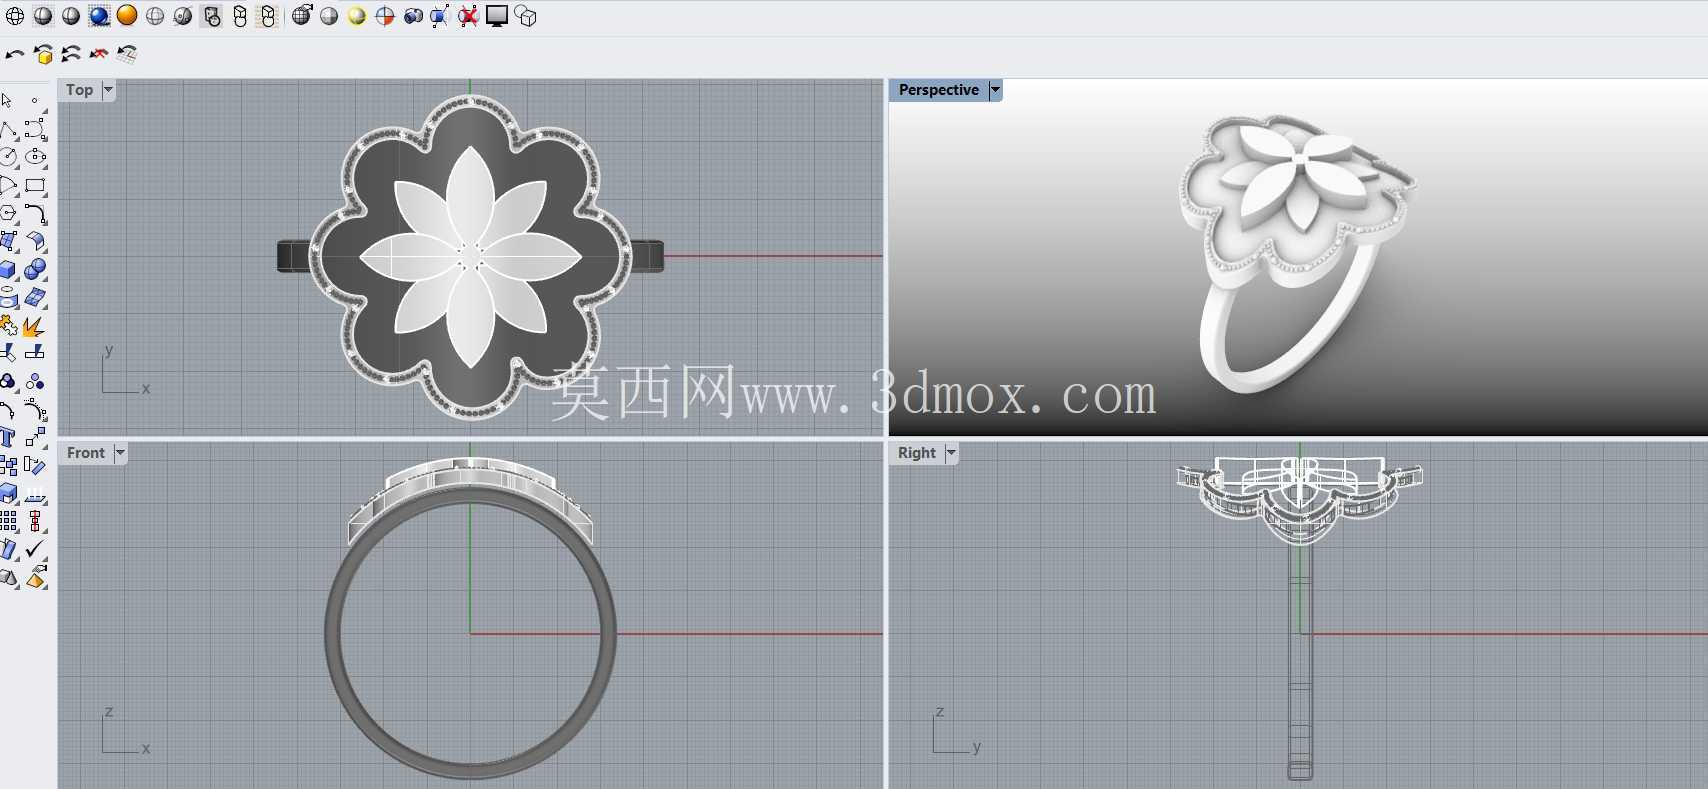Select the Fillet curves tool
The width and height of the screenshot is (1708, 789).
coord(35,214)
